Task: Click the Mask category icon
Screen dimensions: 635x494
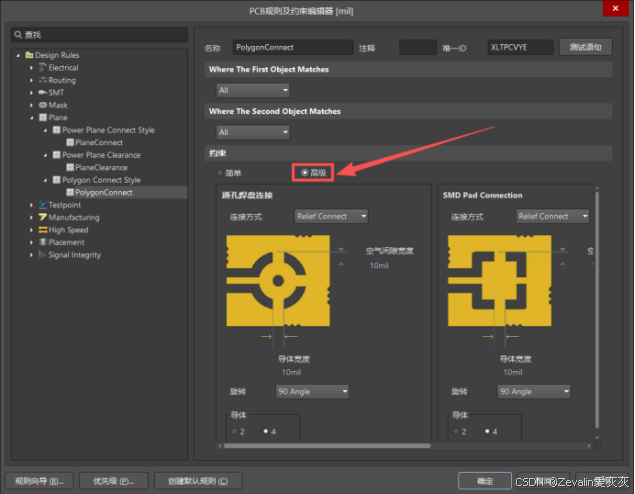Action: tap(43, 105)
